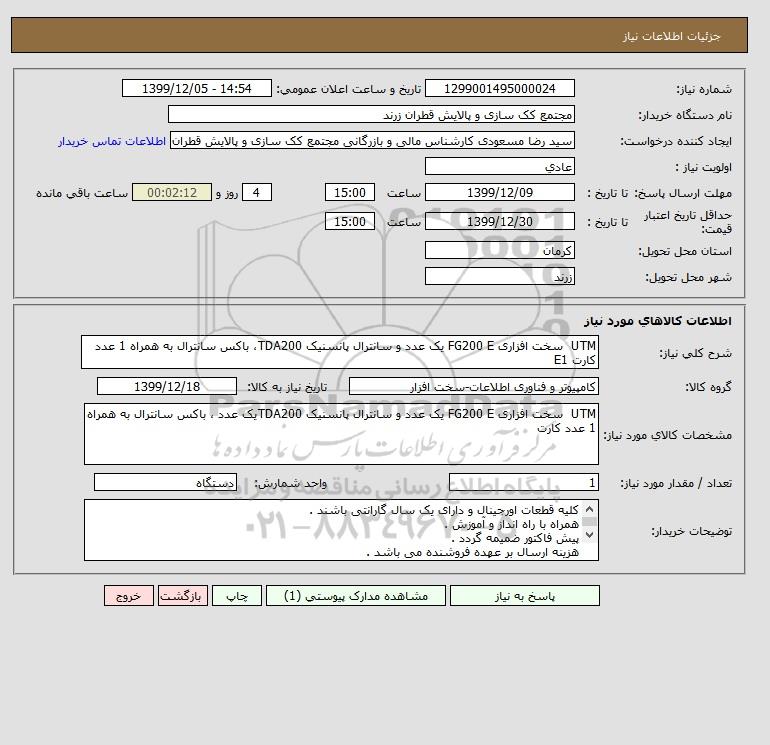This screenshot has height=745, width=770.
Task: Click the توضیحات خریدار label
Action: tap(691, 531)
